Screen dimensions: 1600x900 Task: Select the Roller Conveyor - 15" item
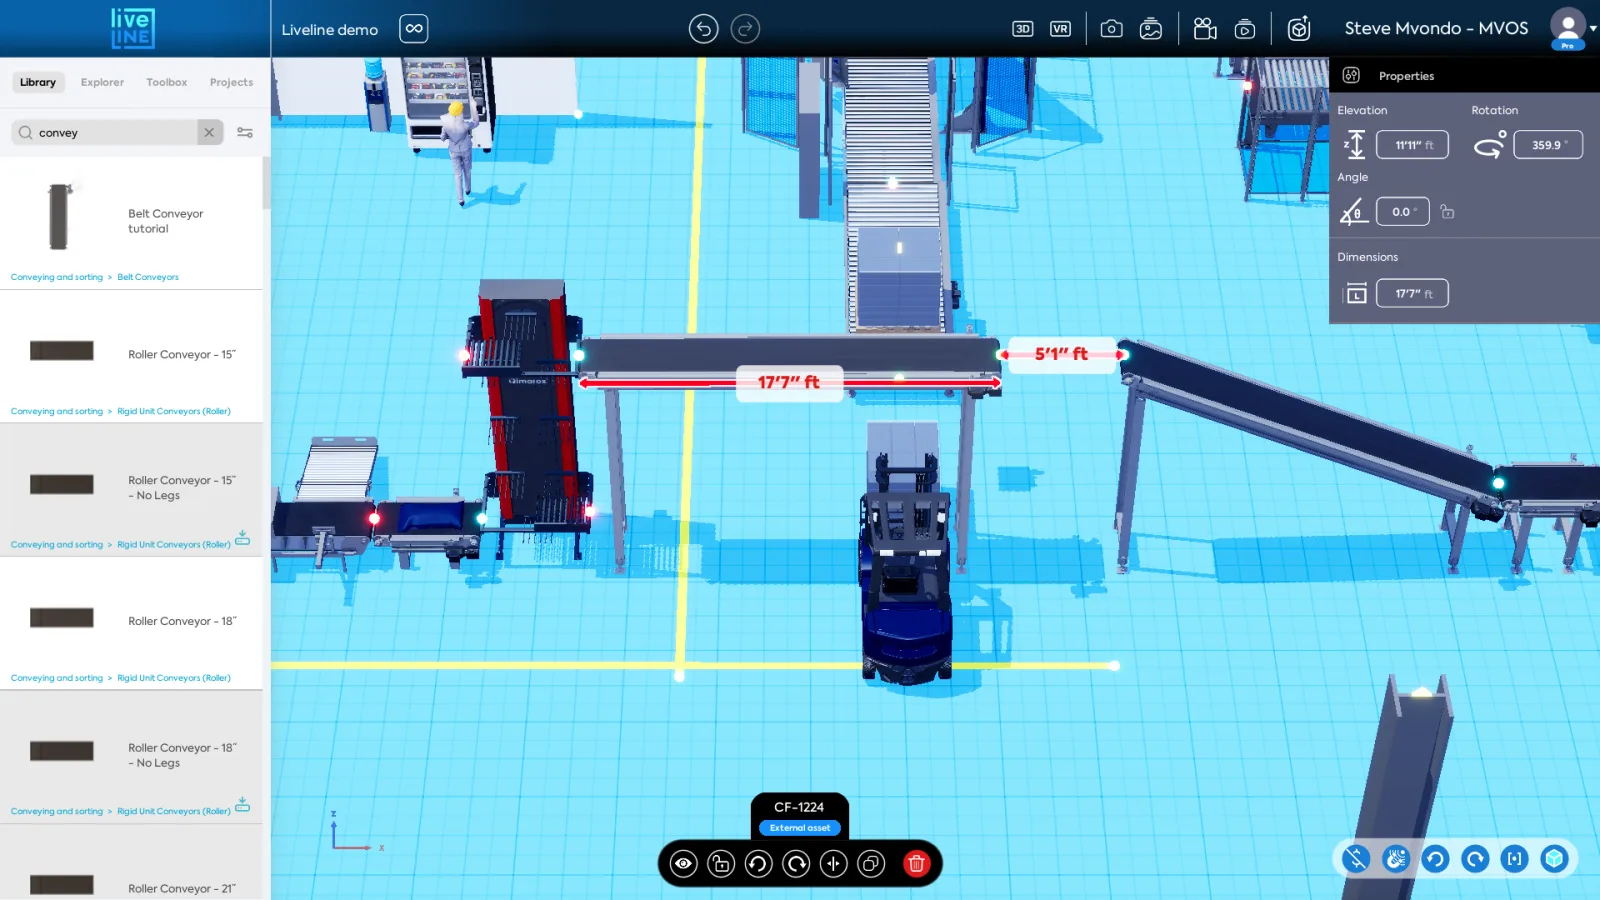(x=131, y=355)
